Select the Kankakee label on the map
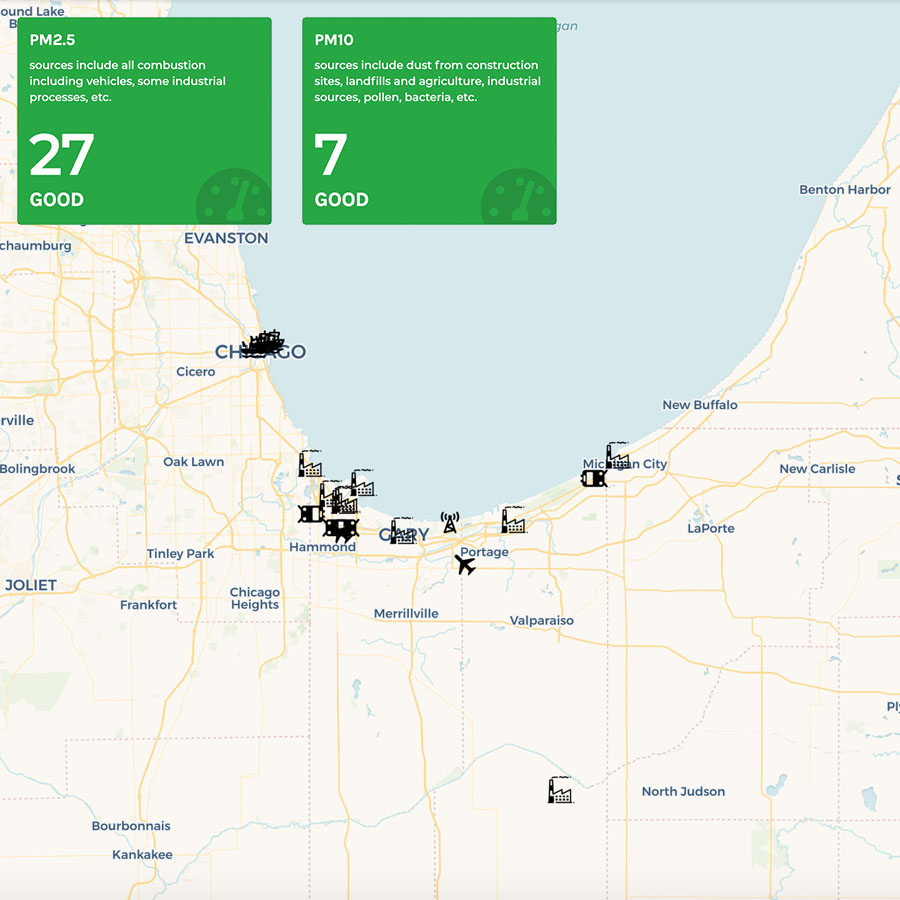The image size is (900, 900). tap(142, 855)
